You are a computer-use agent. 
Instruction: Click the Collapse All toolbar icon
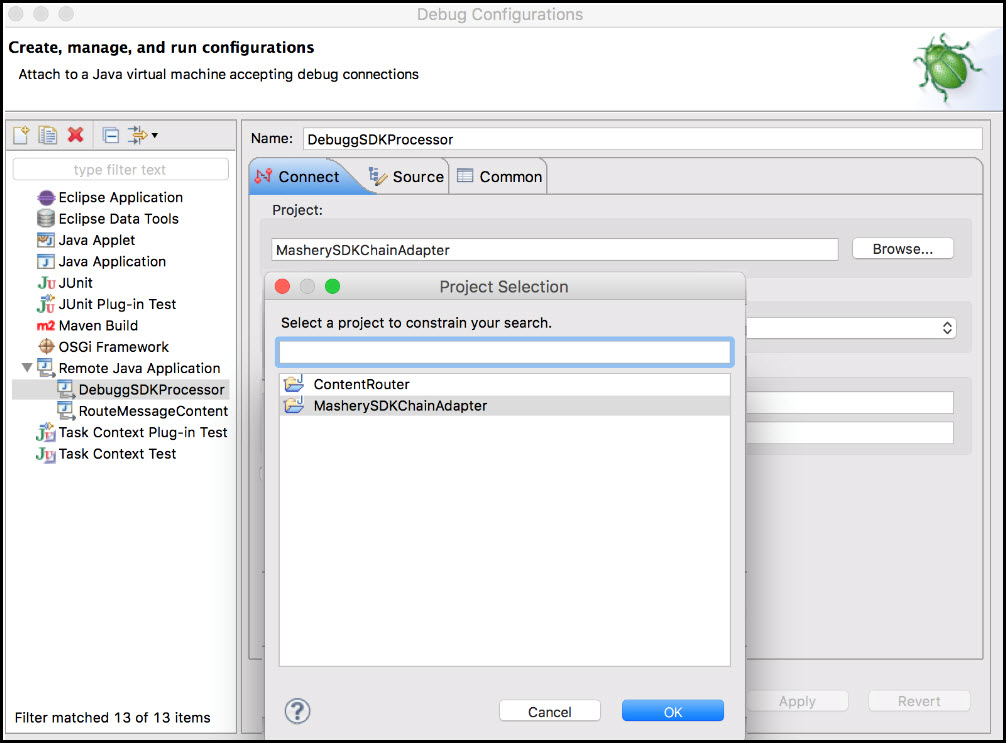click(111, 135)
